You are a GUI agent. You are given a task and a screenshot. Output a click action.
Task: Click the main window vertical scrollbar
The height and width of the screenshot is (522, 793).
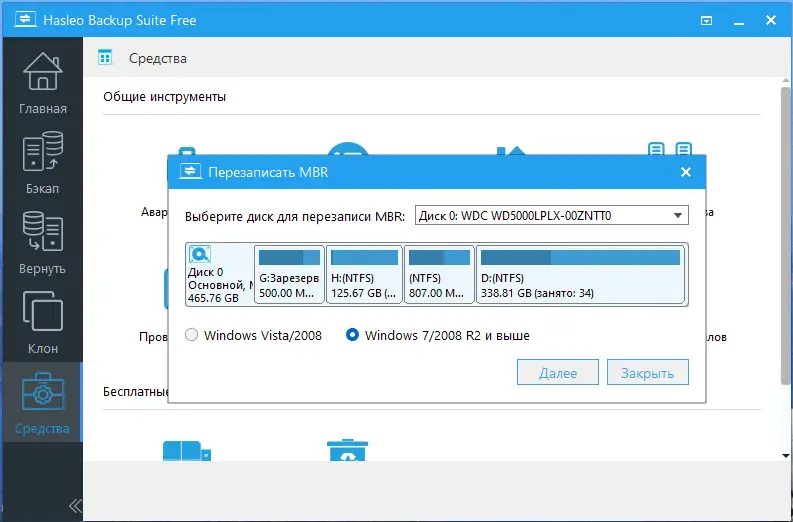pyautogui.click(x=785, y=238)
